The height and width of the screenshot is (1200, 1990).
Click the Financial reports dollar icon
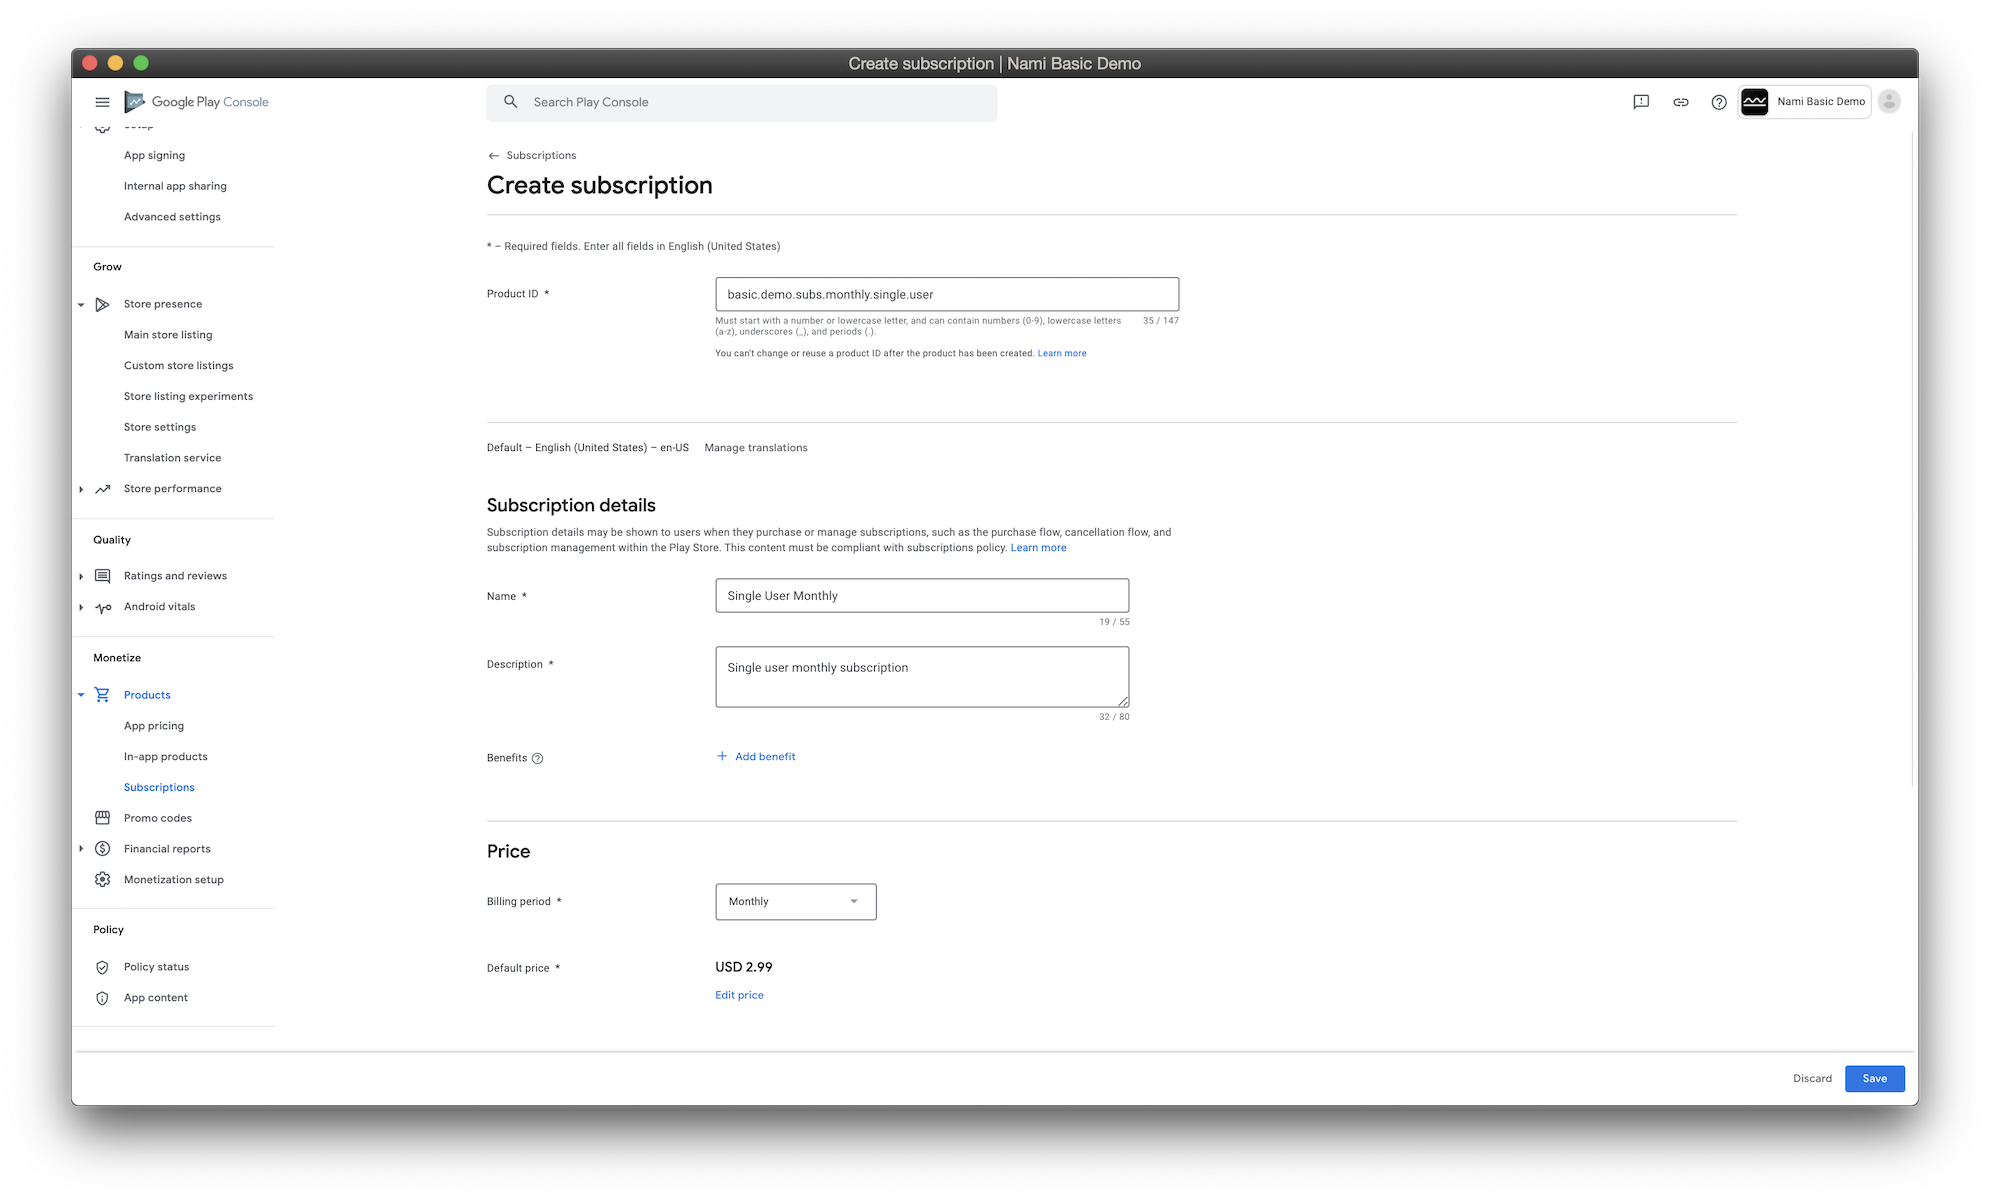[x=102, y=849]
